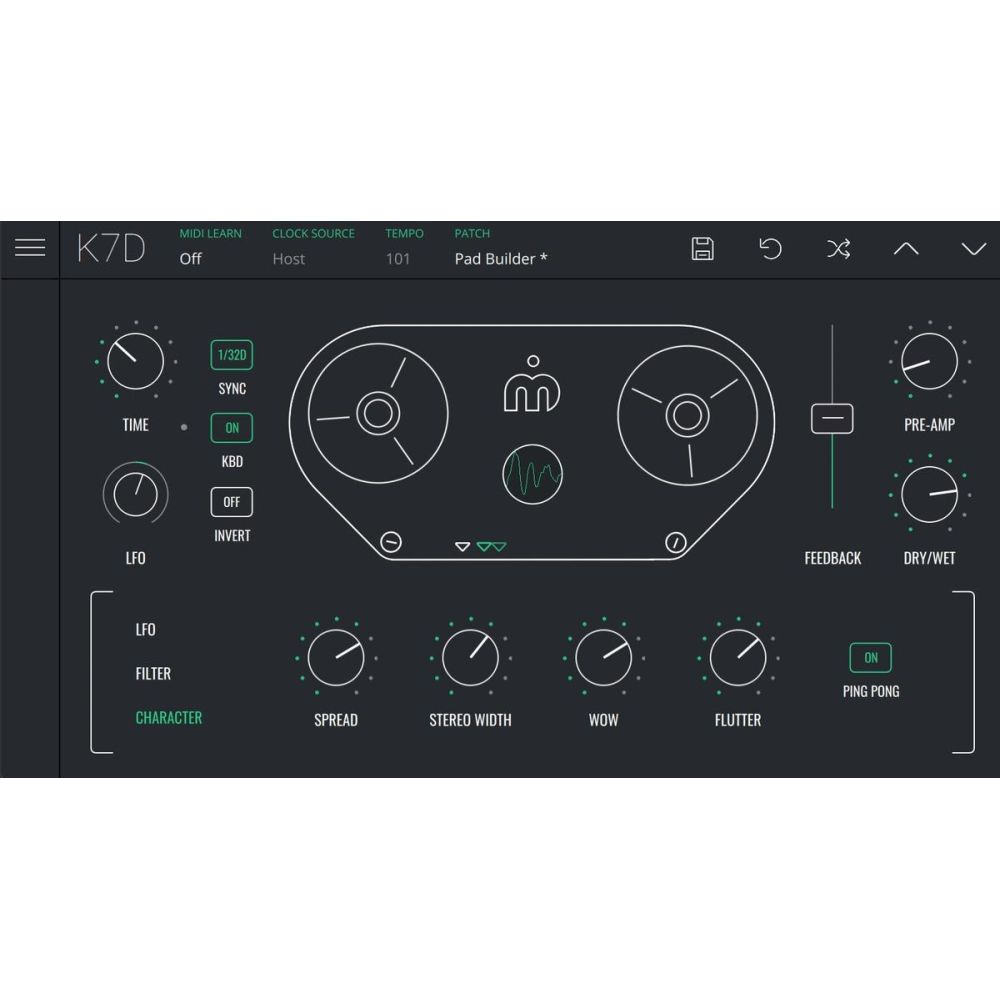
Task: Click the green double tape head triangles
Action: (492, 547)
